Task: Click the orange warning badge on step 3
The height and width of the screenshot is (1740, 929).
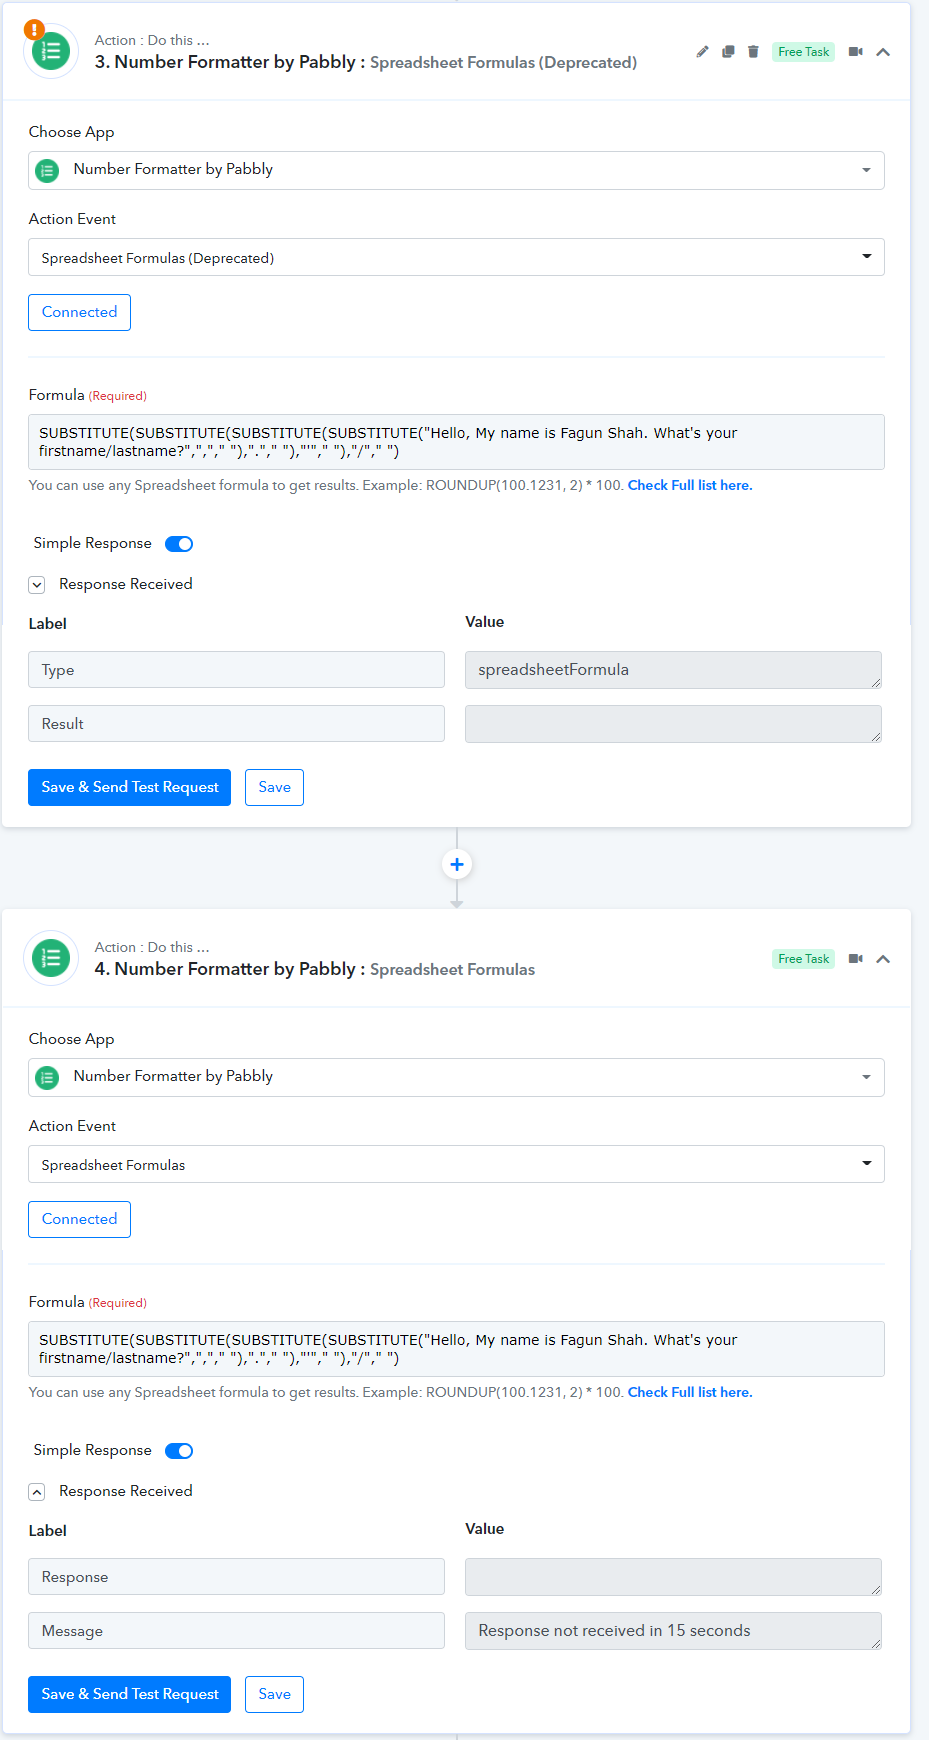Action: [x=34, y=30]
